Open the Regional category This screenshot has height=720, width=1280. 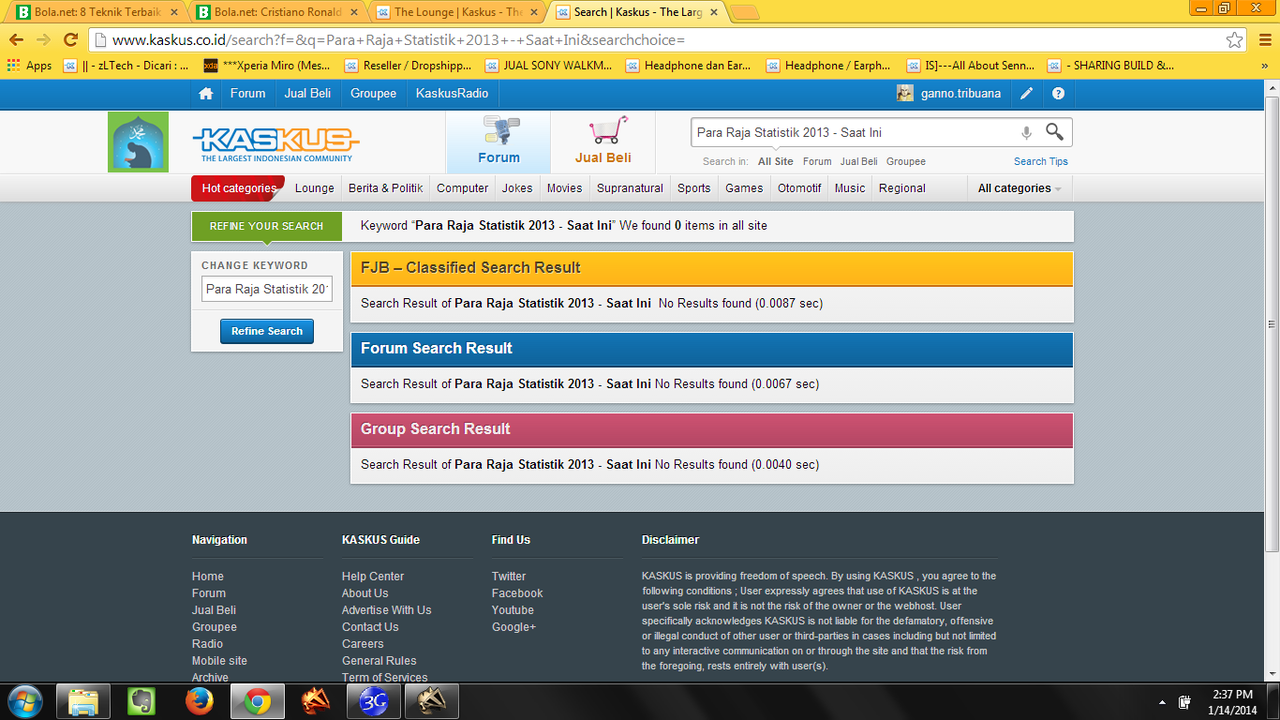(x=902, y=188)
